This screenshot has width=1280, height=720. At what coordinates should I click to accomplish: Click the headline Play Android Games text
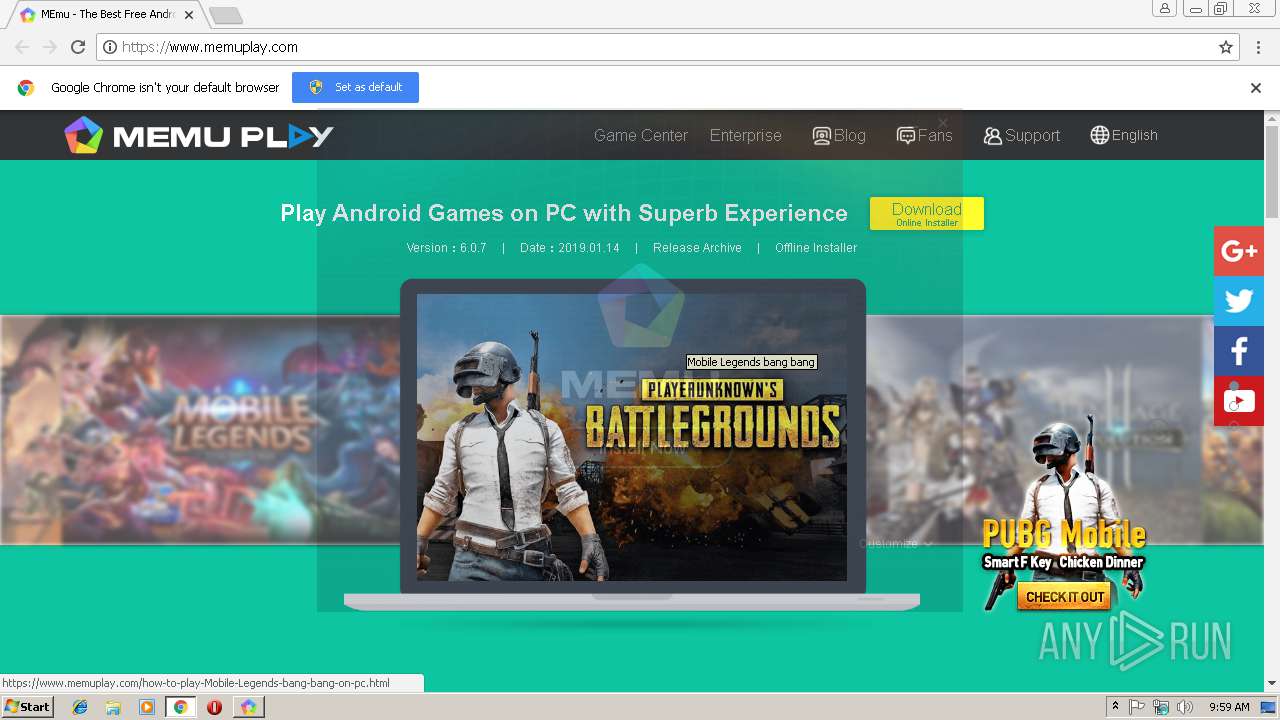564,213
